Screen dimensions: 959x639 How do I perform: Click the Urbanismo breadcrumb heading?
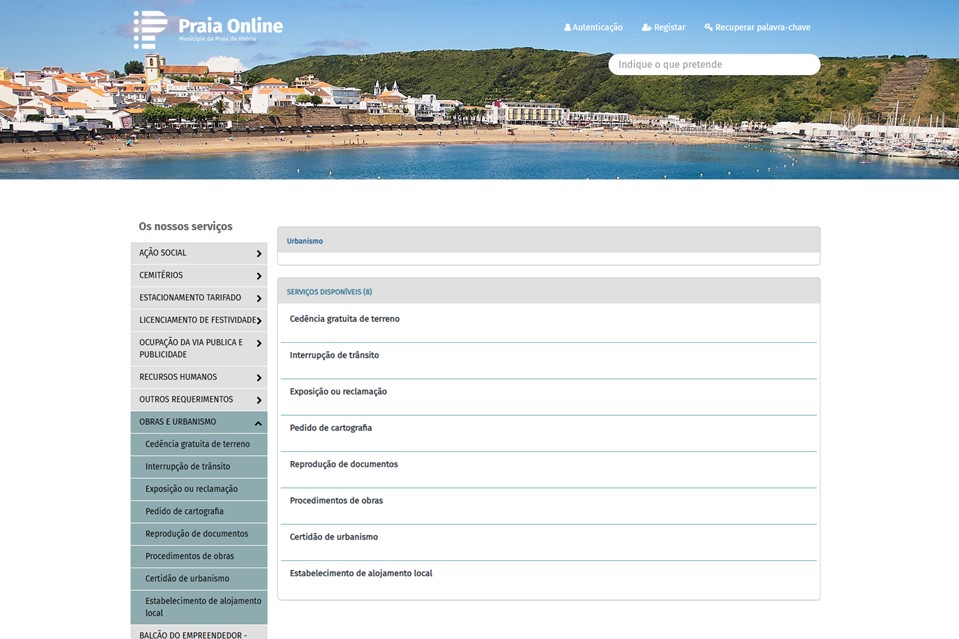click(305, 241)
